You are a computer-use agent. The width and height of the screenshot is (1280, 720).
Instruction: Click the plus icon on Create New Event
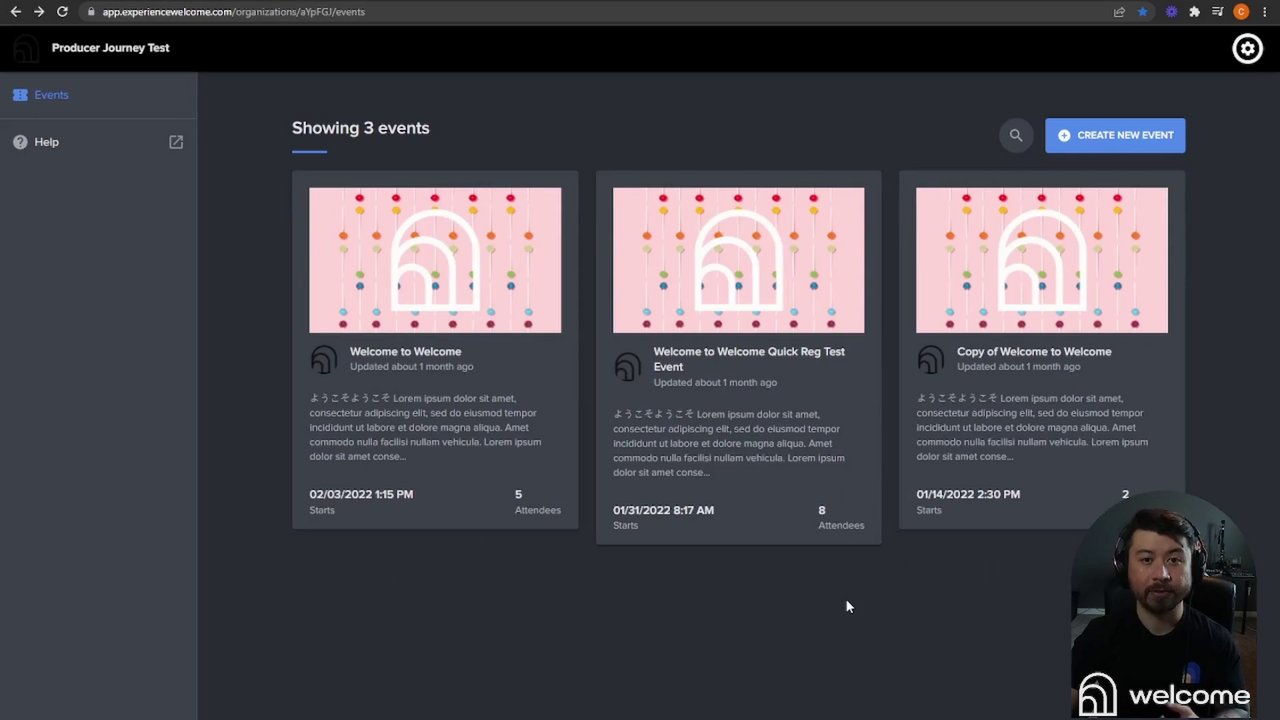point(1064,135)
